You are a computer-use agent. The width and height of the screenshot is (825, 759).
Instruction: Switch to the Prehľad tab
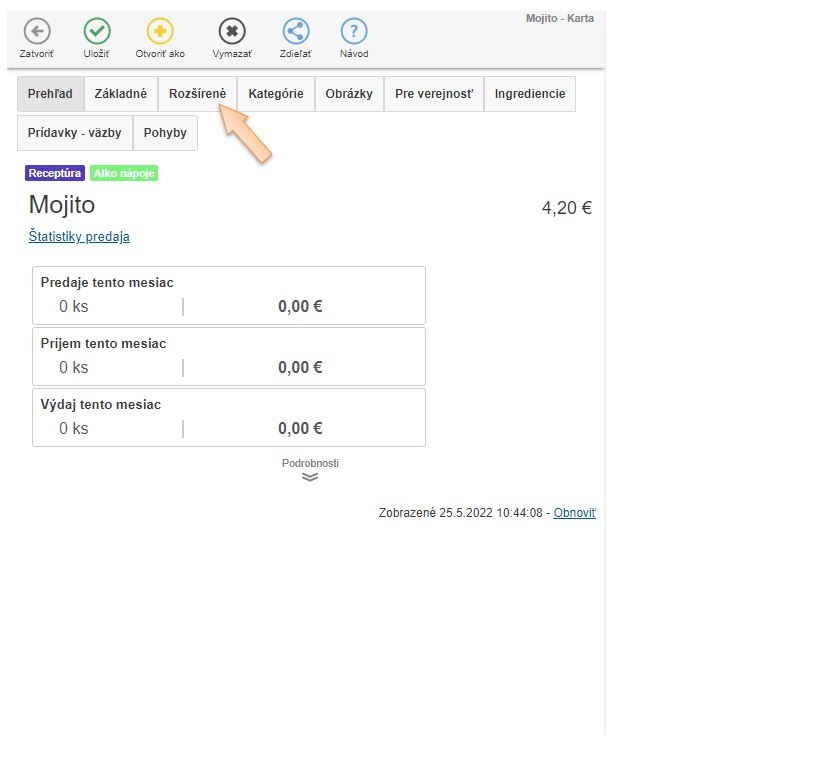pos(50,94)
